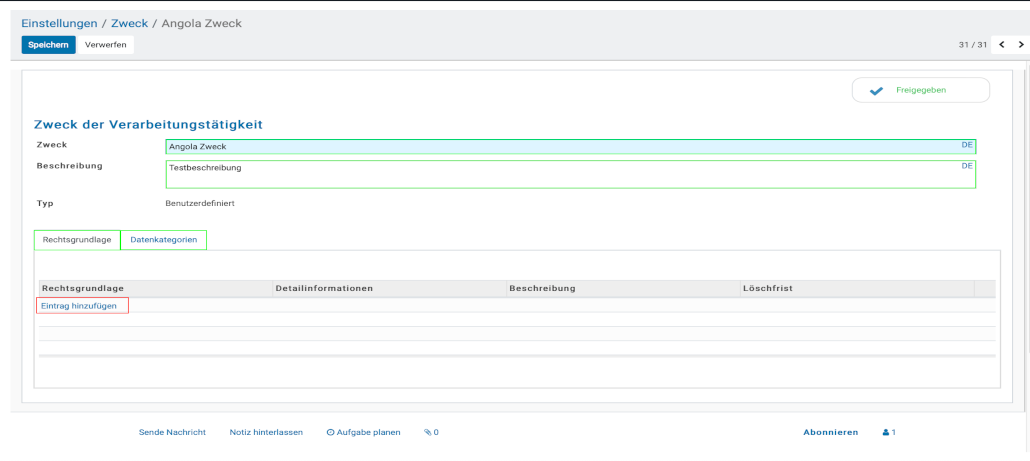Click the DE translation icon for Zweck
The image size is (1030, 461).
(x=967, y=145)
